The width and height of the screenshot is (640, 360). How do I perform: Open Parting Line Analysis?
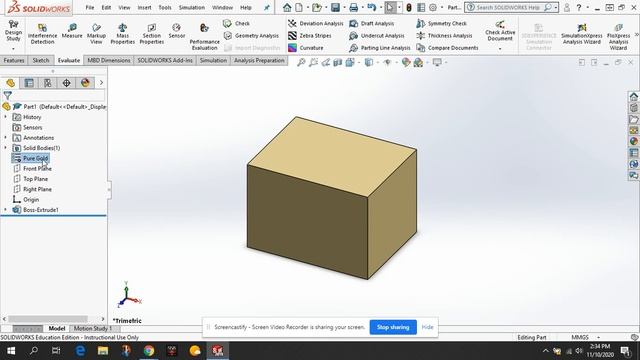pyautogui.click(x=380, y=48)
